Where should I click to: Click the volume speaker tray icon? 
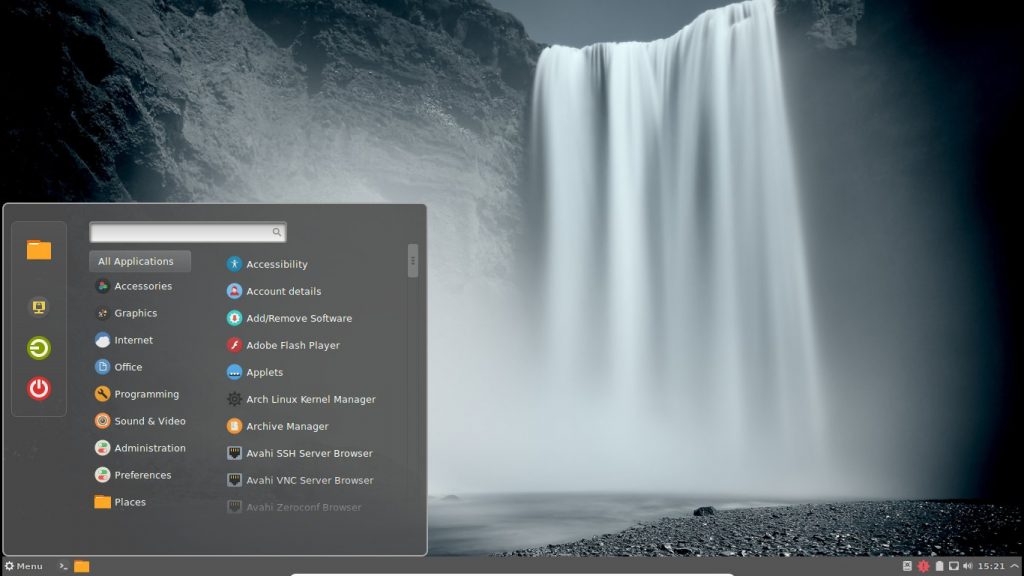pos(967,566)
